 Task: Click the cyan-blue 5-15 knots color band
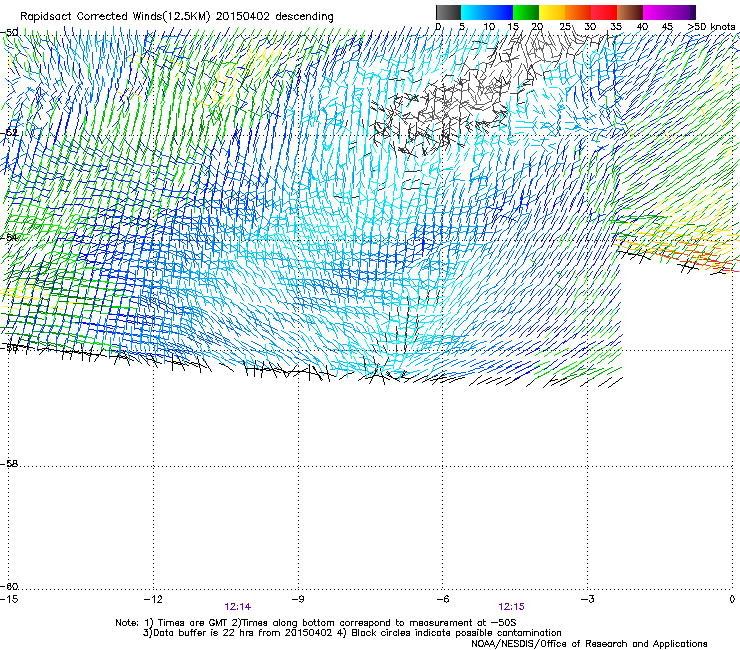click(x=487, y=12)
